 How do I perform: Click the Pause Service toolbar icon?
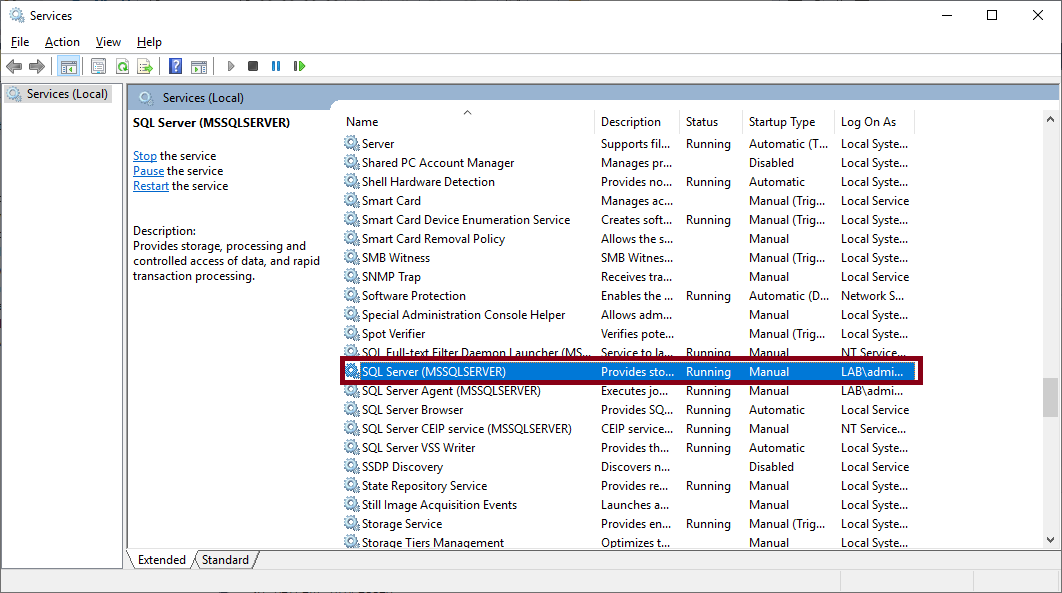point(276,66)
